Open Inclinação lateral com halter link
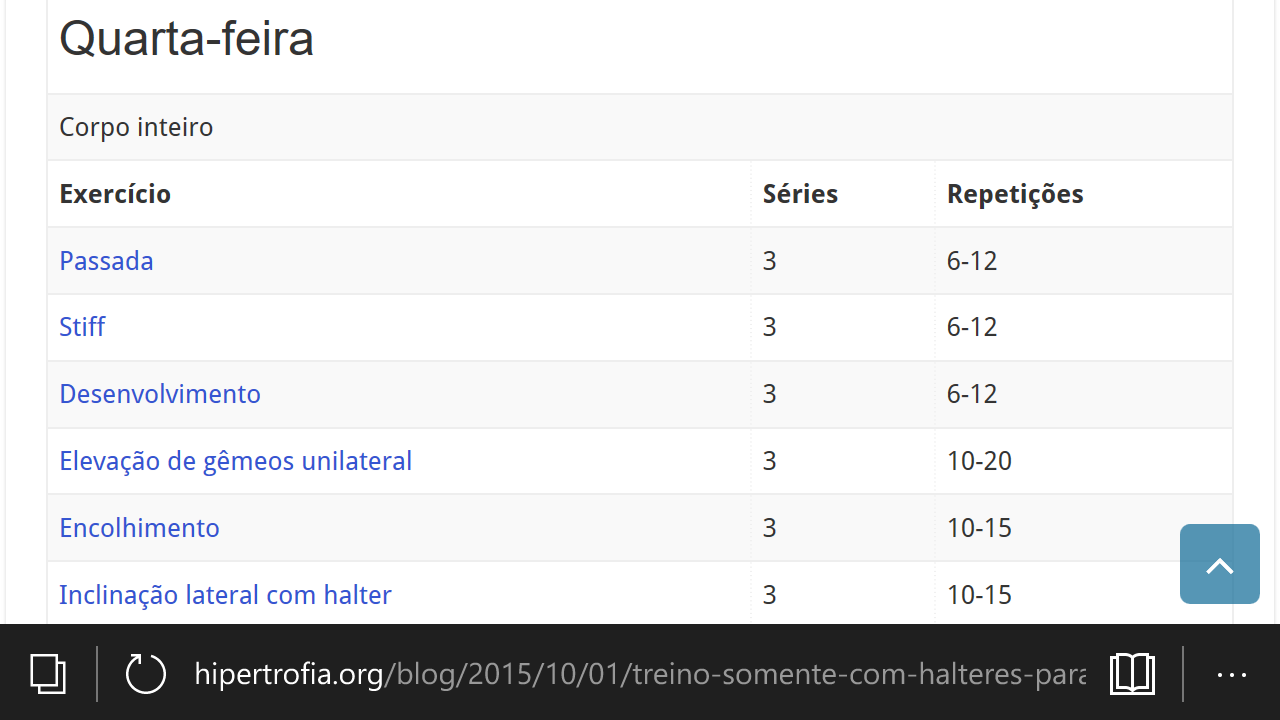Viewport: 1280px width, 720px height. (x=225, y=595)
